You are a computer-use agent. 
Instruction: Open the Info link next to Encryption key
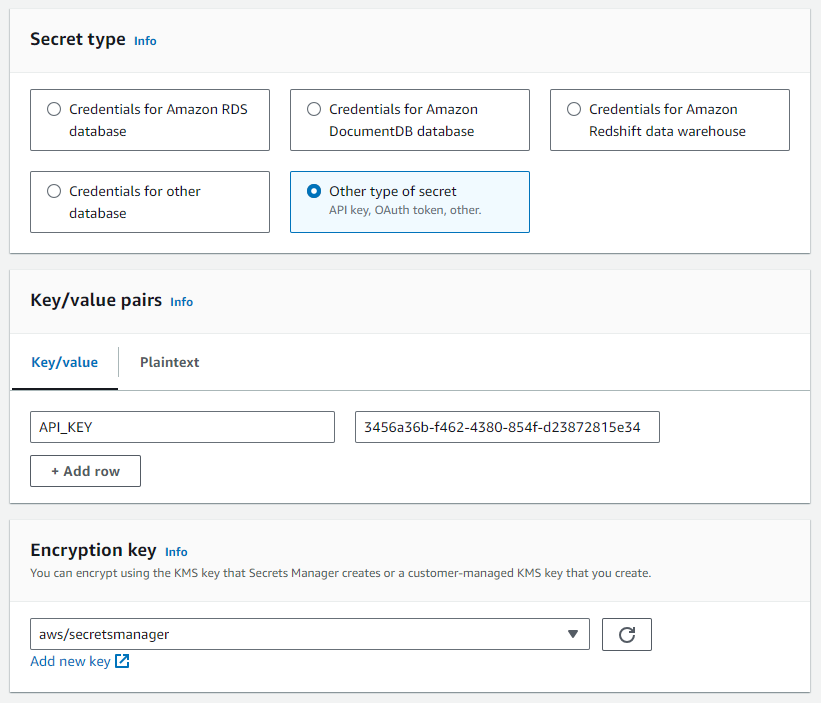176,551
